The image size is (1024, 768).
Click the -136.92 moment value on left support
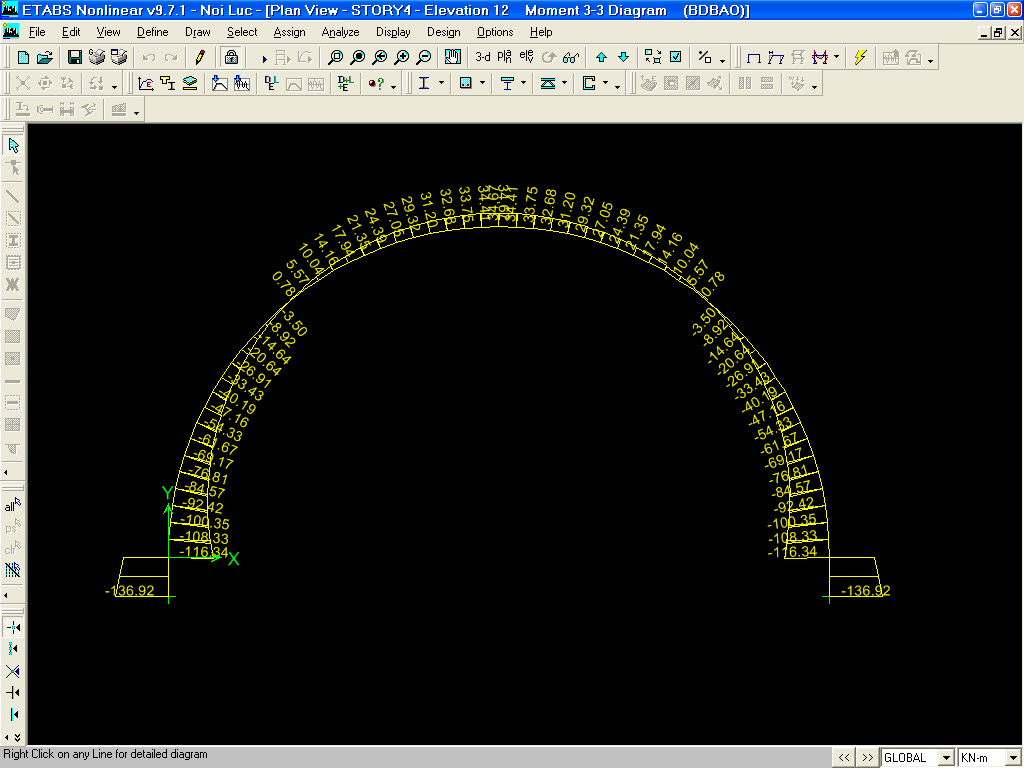click(130, 591)
